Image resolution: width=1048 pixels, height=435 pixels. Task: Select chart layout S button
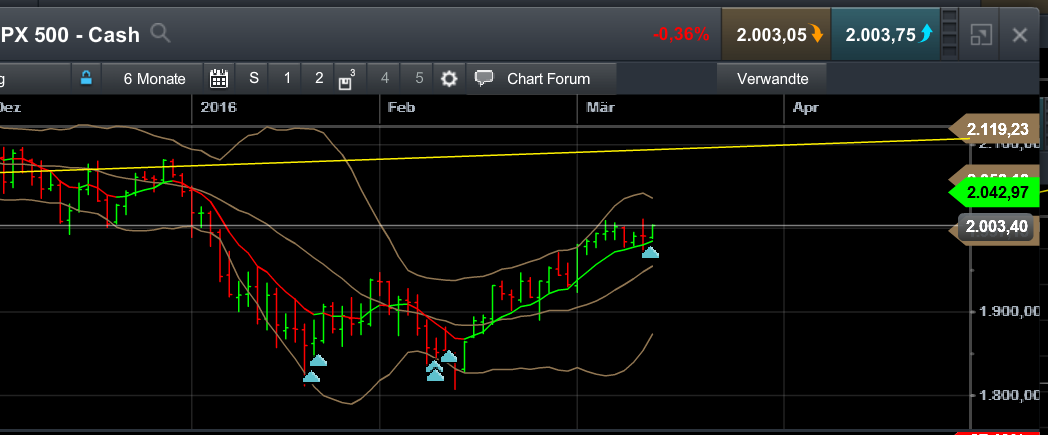(254, 78)
